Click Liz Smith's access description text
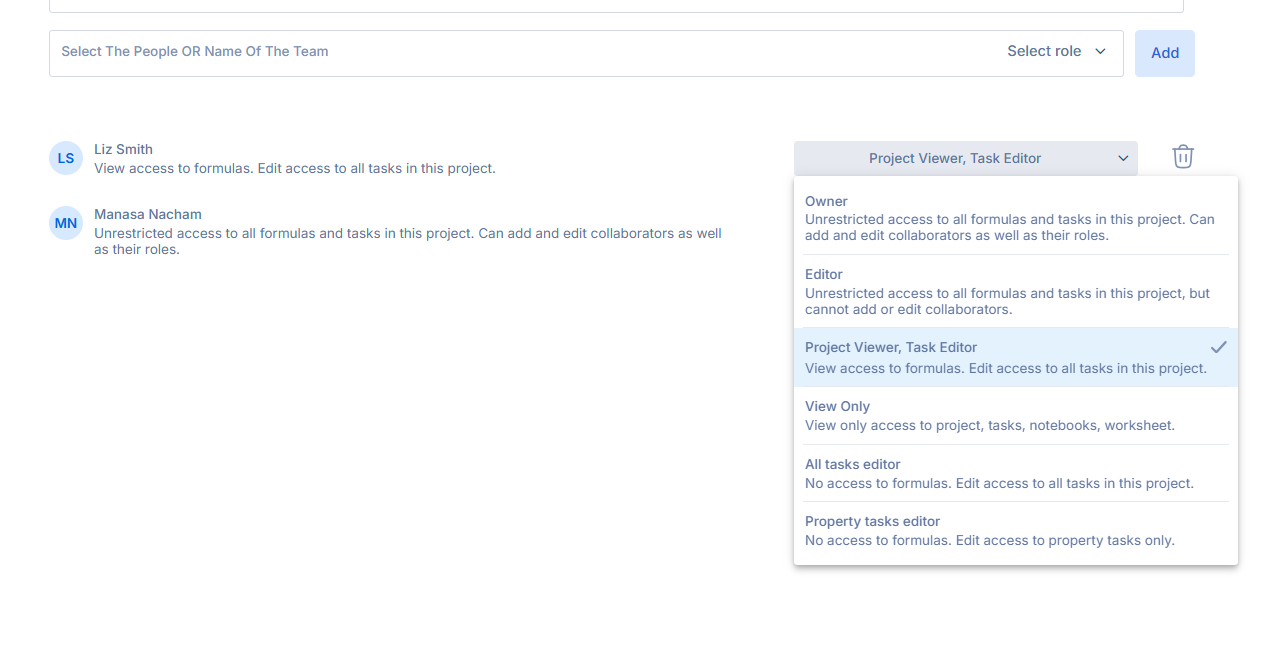The image size is (1270, 663). [295, 168]
